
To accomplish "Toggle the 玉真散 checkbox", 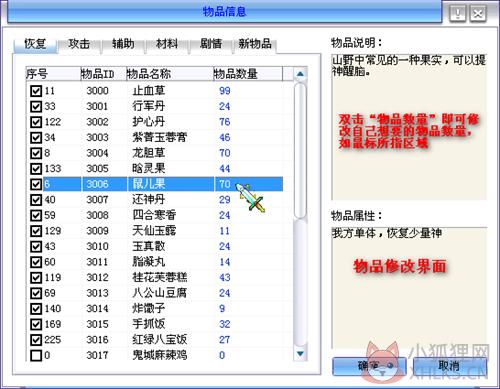I will [36, 246].
